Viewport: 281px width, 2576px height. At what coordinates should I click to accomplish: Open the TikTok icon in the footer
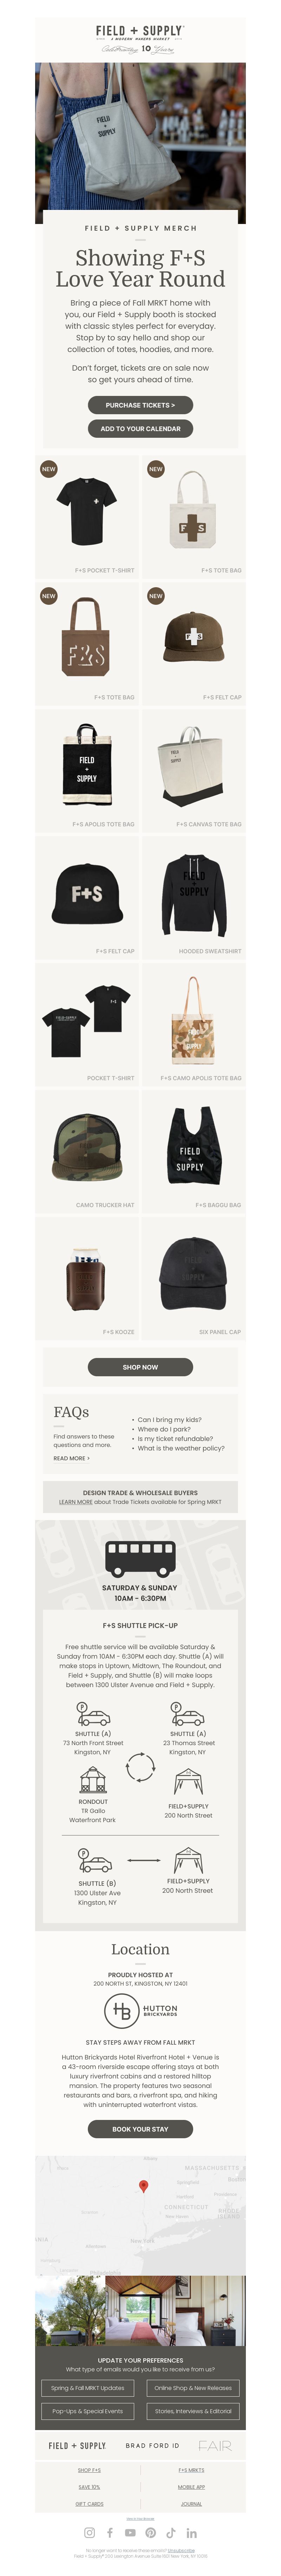[171, 2533]
